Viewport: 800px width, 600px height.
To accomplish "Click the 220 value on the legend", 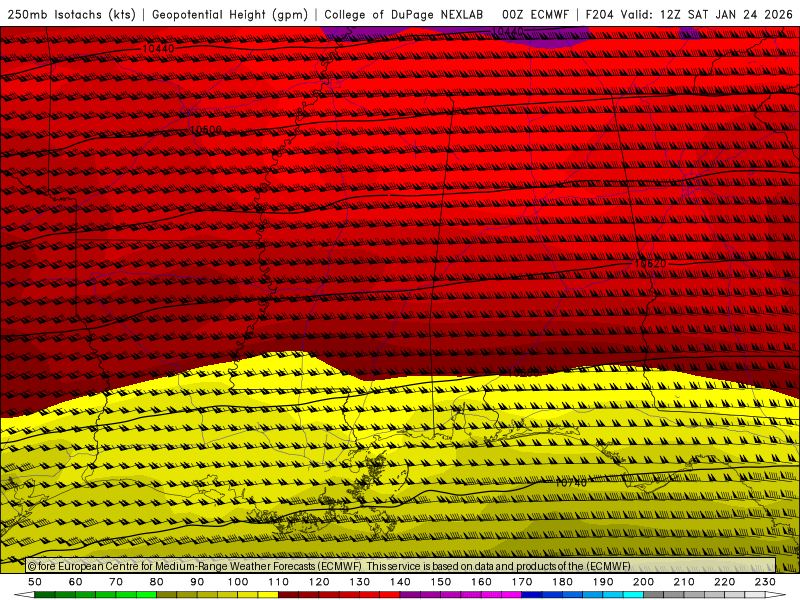I will pos(724,582).
